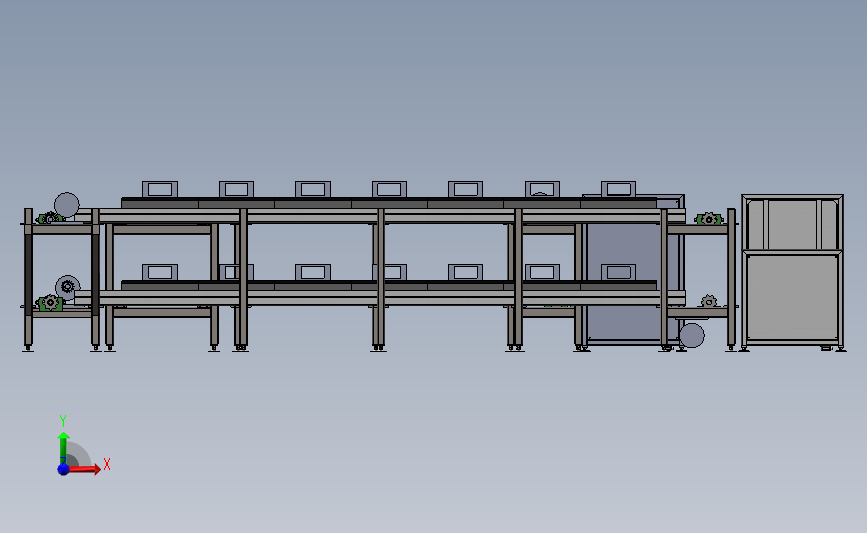Select the green bearing block at the upper-right end
Viewport: 867px width, 533px height.
(709, 220)
